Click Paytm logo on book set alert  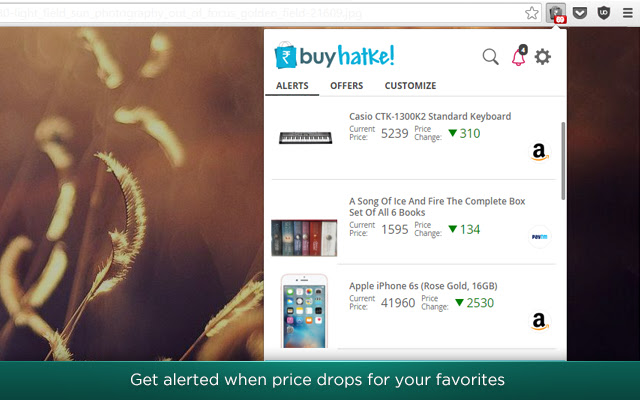tap(539, 237)
